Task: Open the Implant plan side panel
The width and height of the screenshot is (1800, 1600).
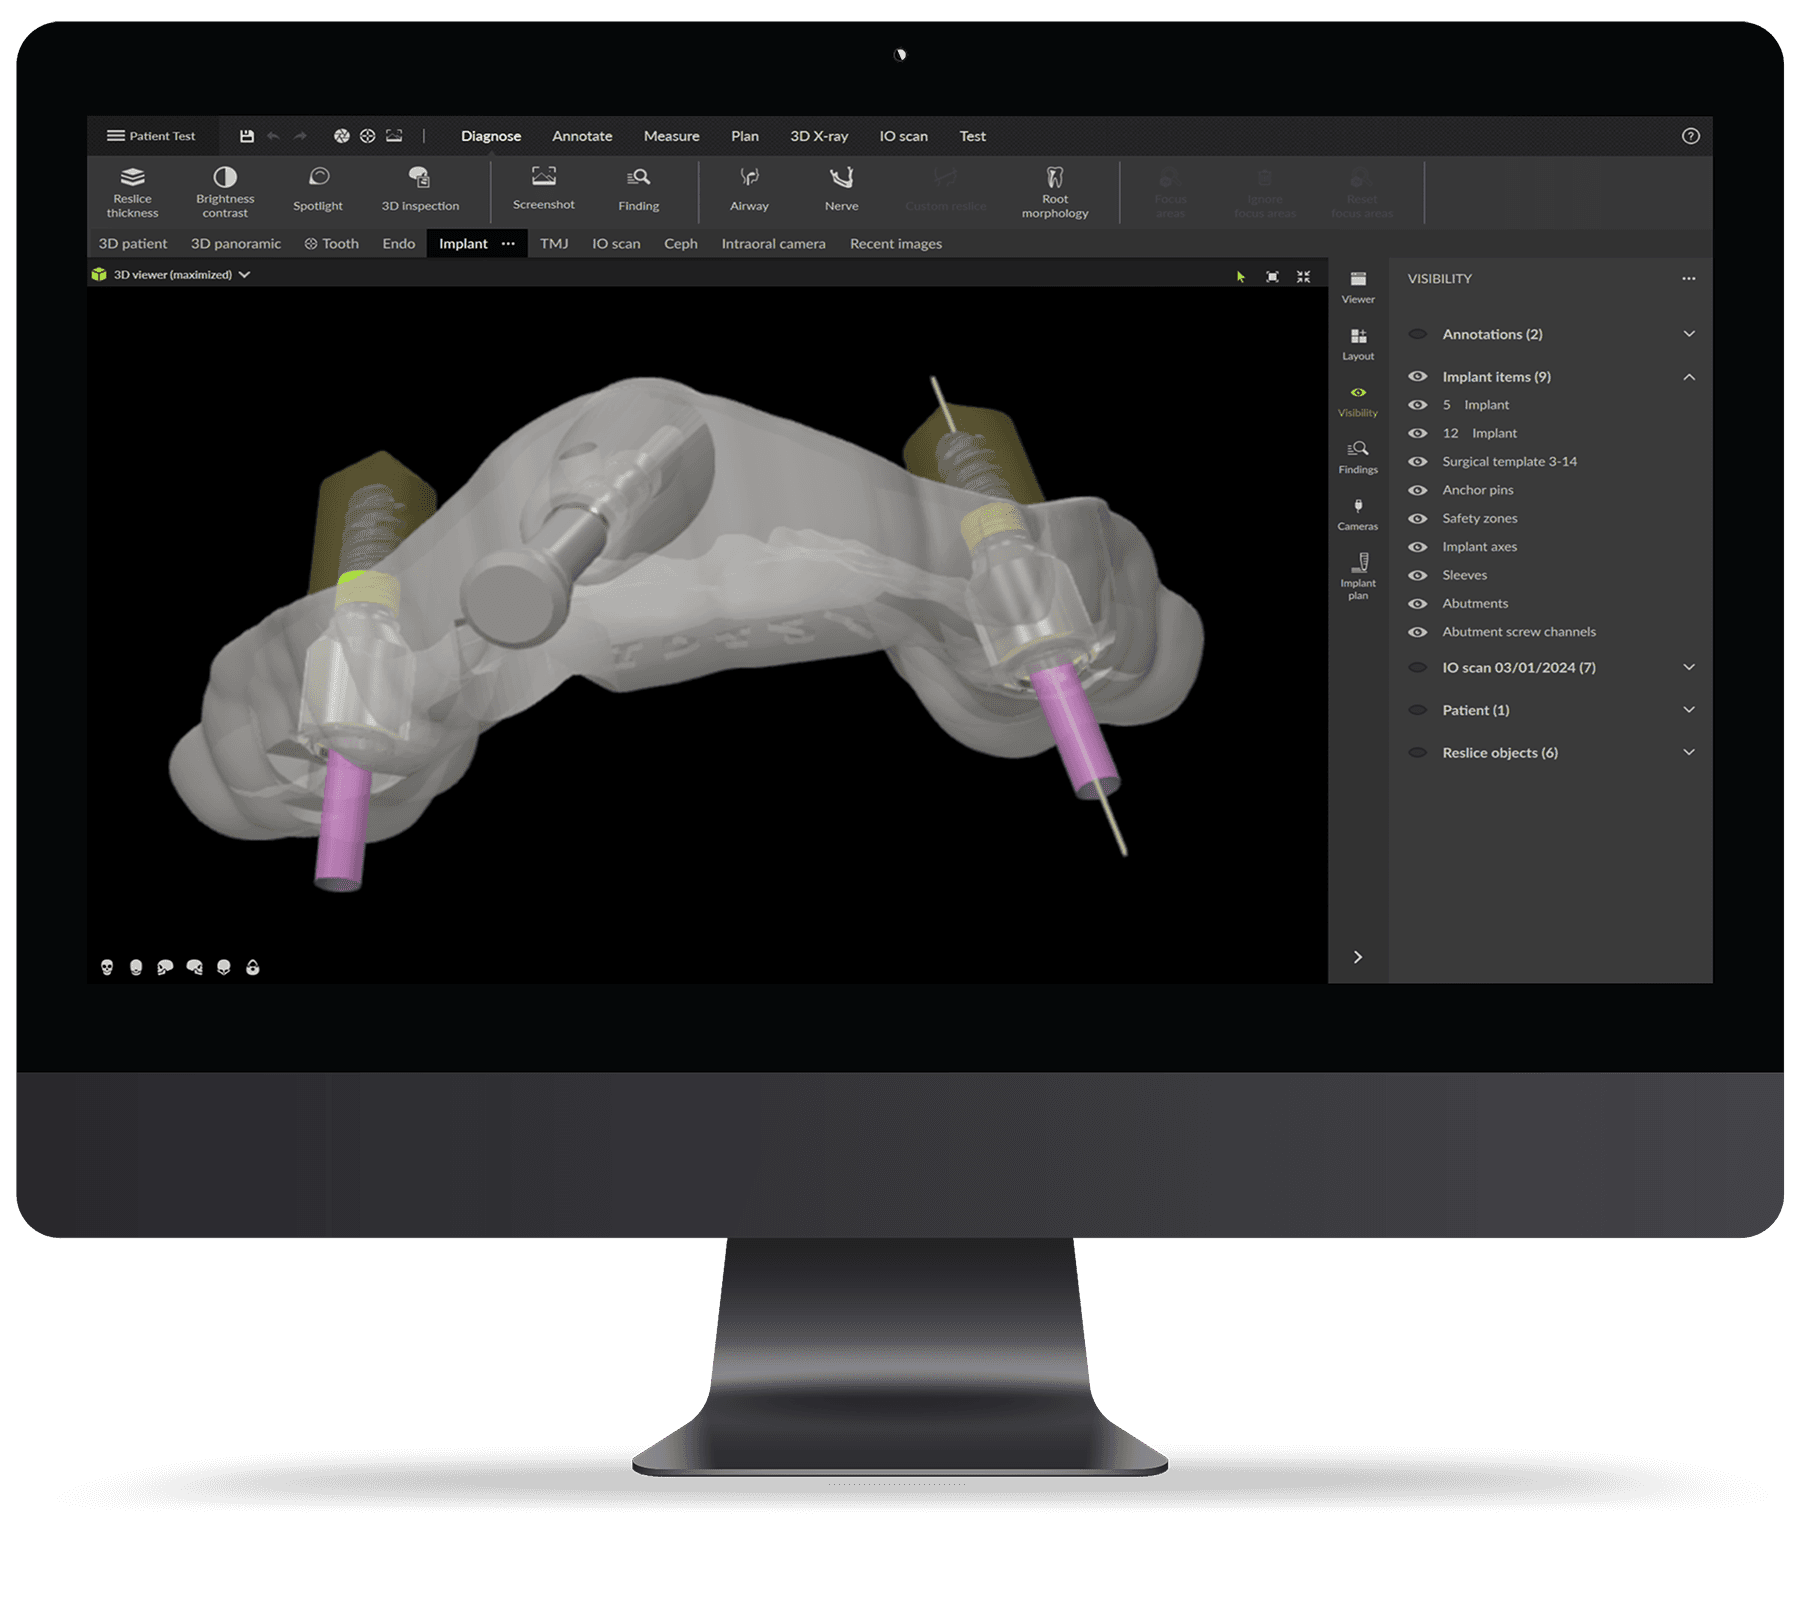Action: coord(1358,576)
